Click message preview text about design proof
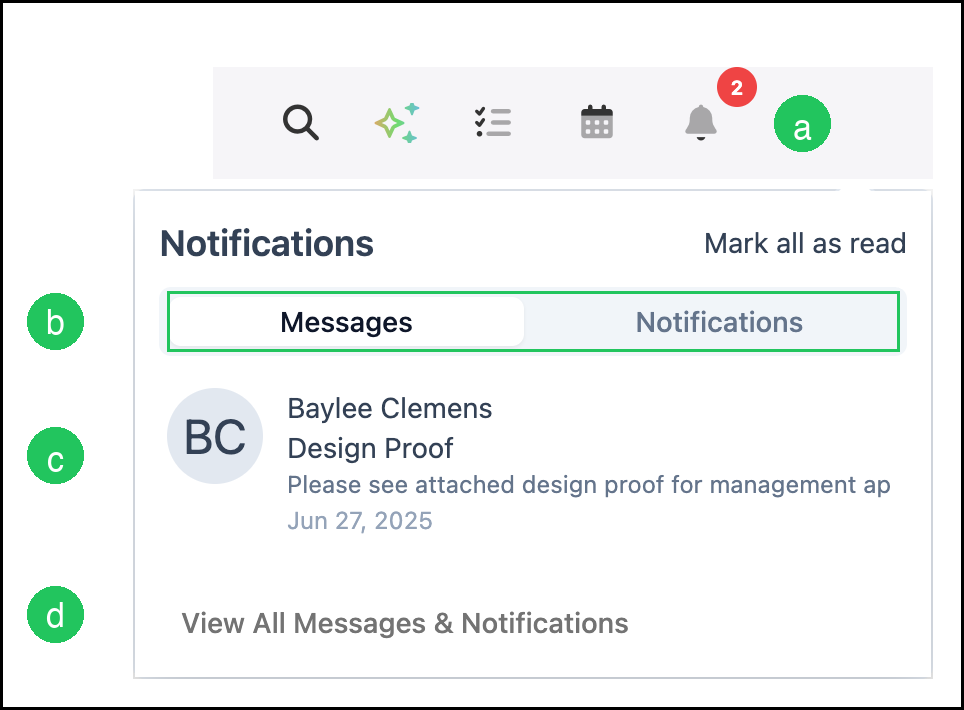This screenshot has width=964, height=710. (589, 485)
